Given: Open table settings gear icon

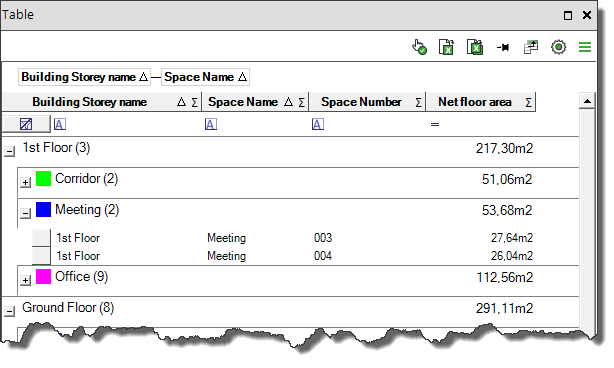Looking at the screenshot, I should [558, 47].
